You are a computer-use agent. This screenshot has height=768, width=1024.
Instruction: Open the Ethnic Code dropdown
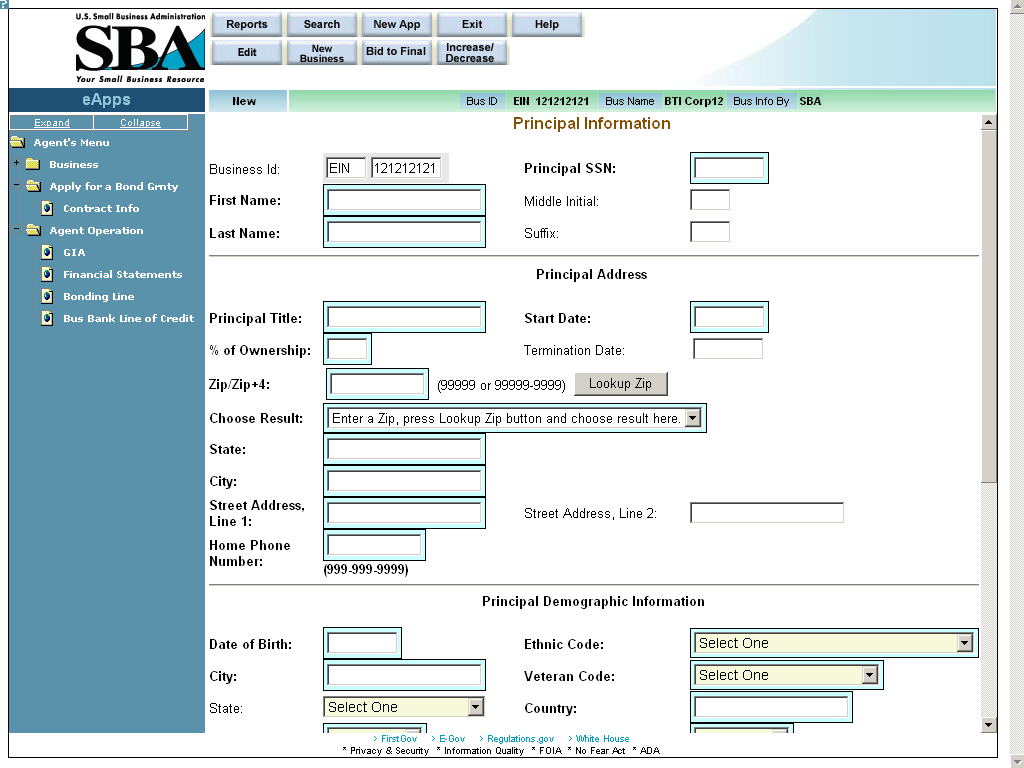click(x=964, y=643)
